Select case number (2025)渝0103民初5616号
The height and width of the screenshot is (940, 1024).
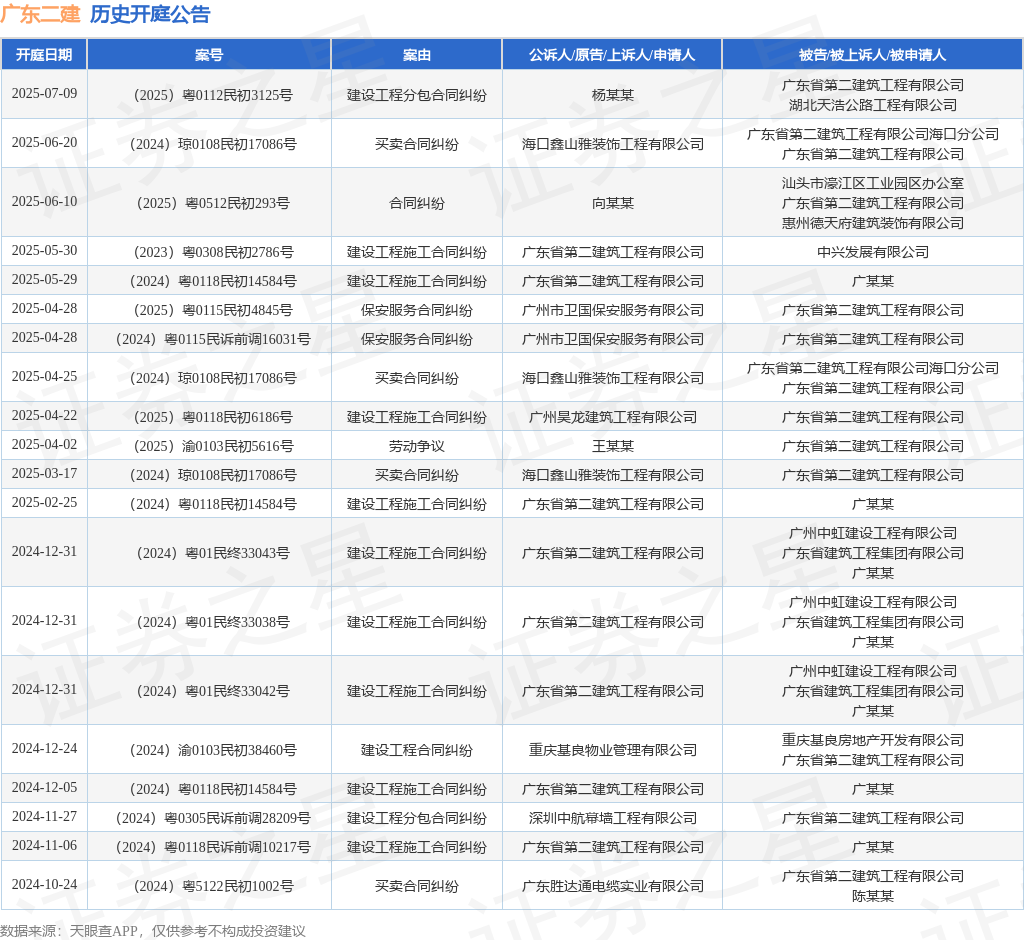209,446
